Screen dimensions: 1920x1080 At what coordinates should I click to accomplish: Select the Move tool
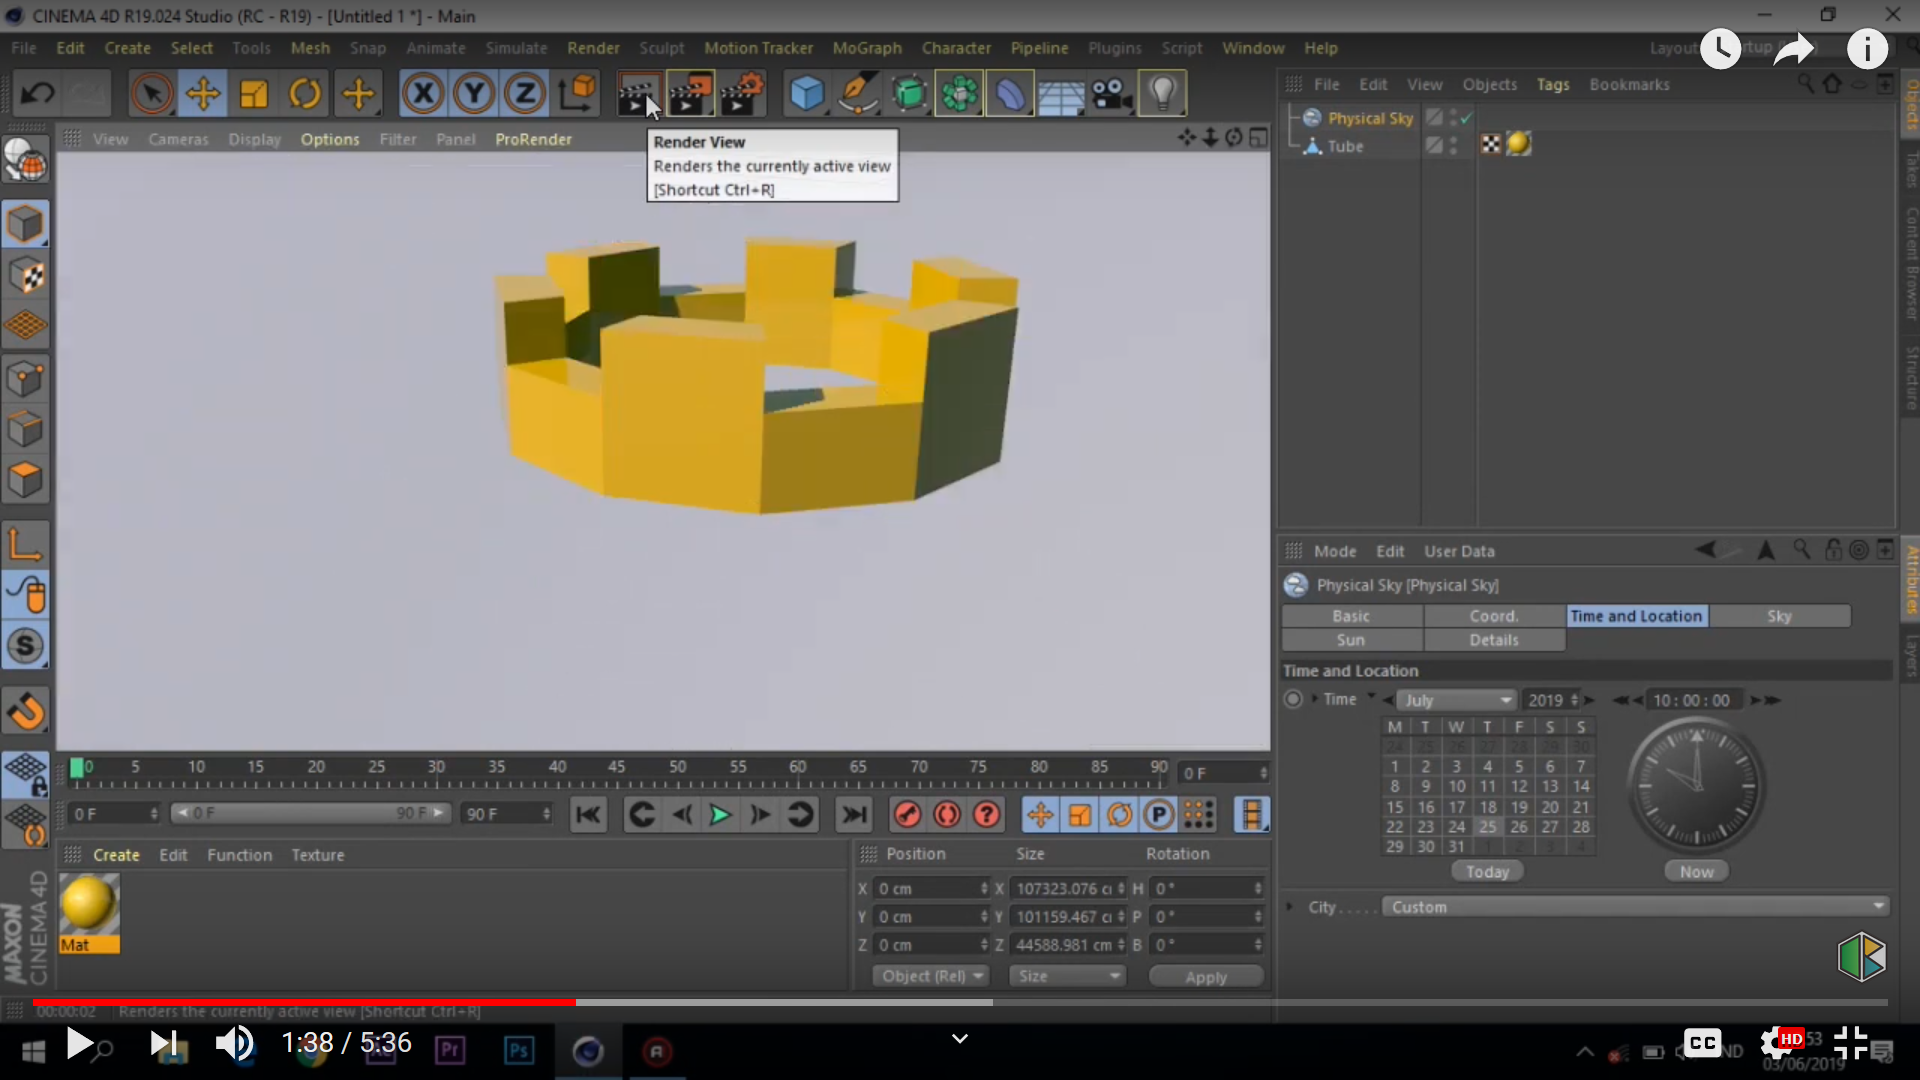tap(203, 94)
